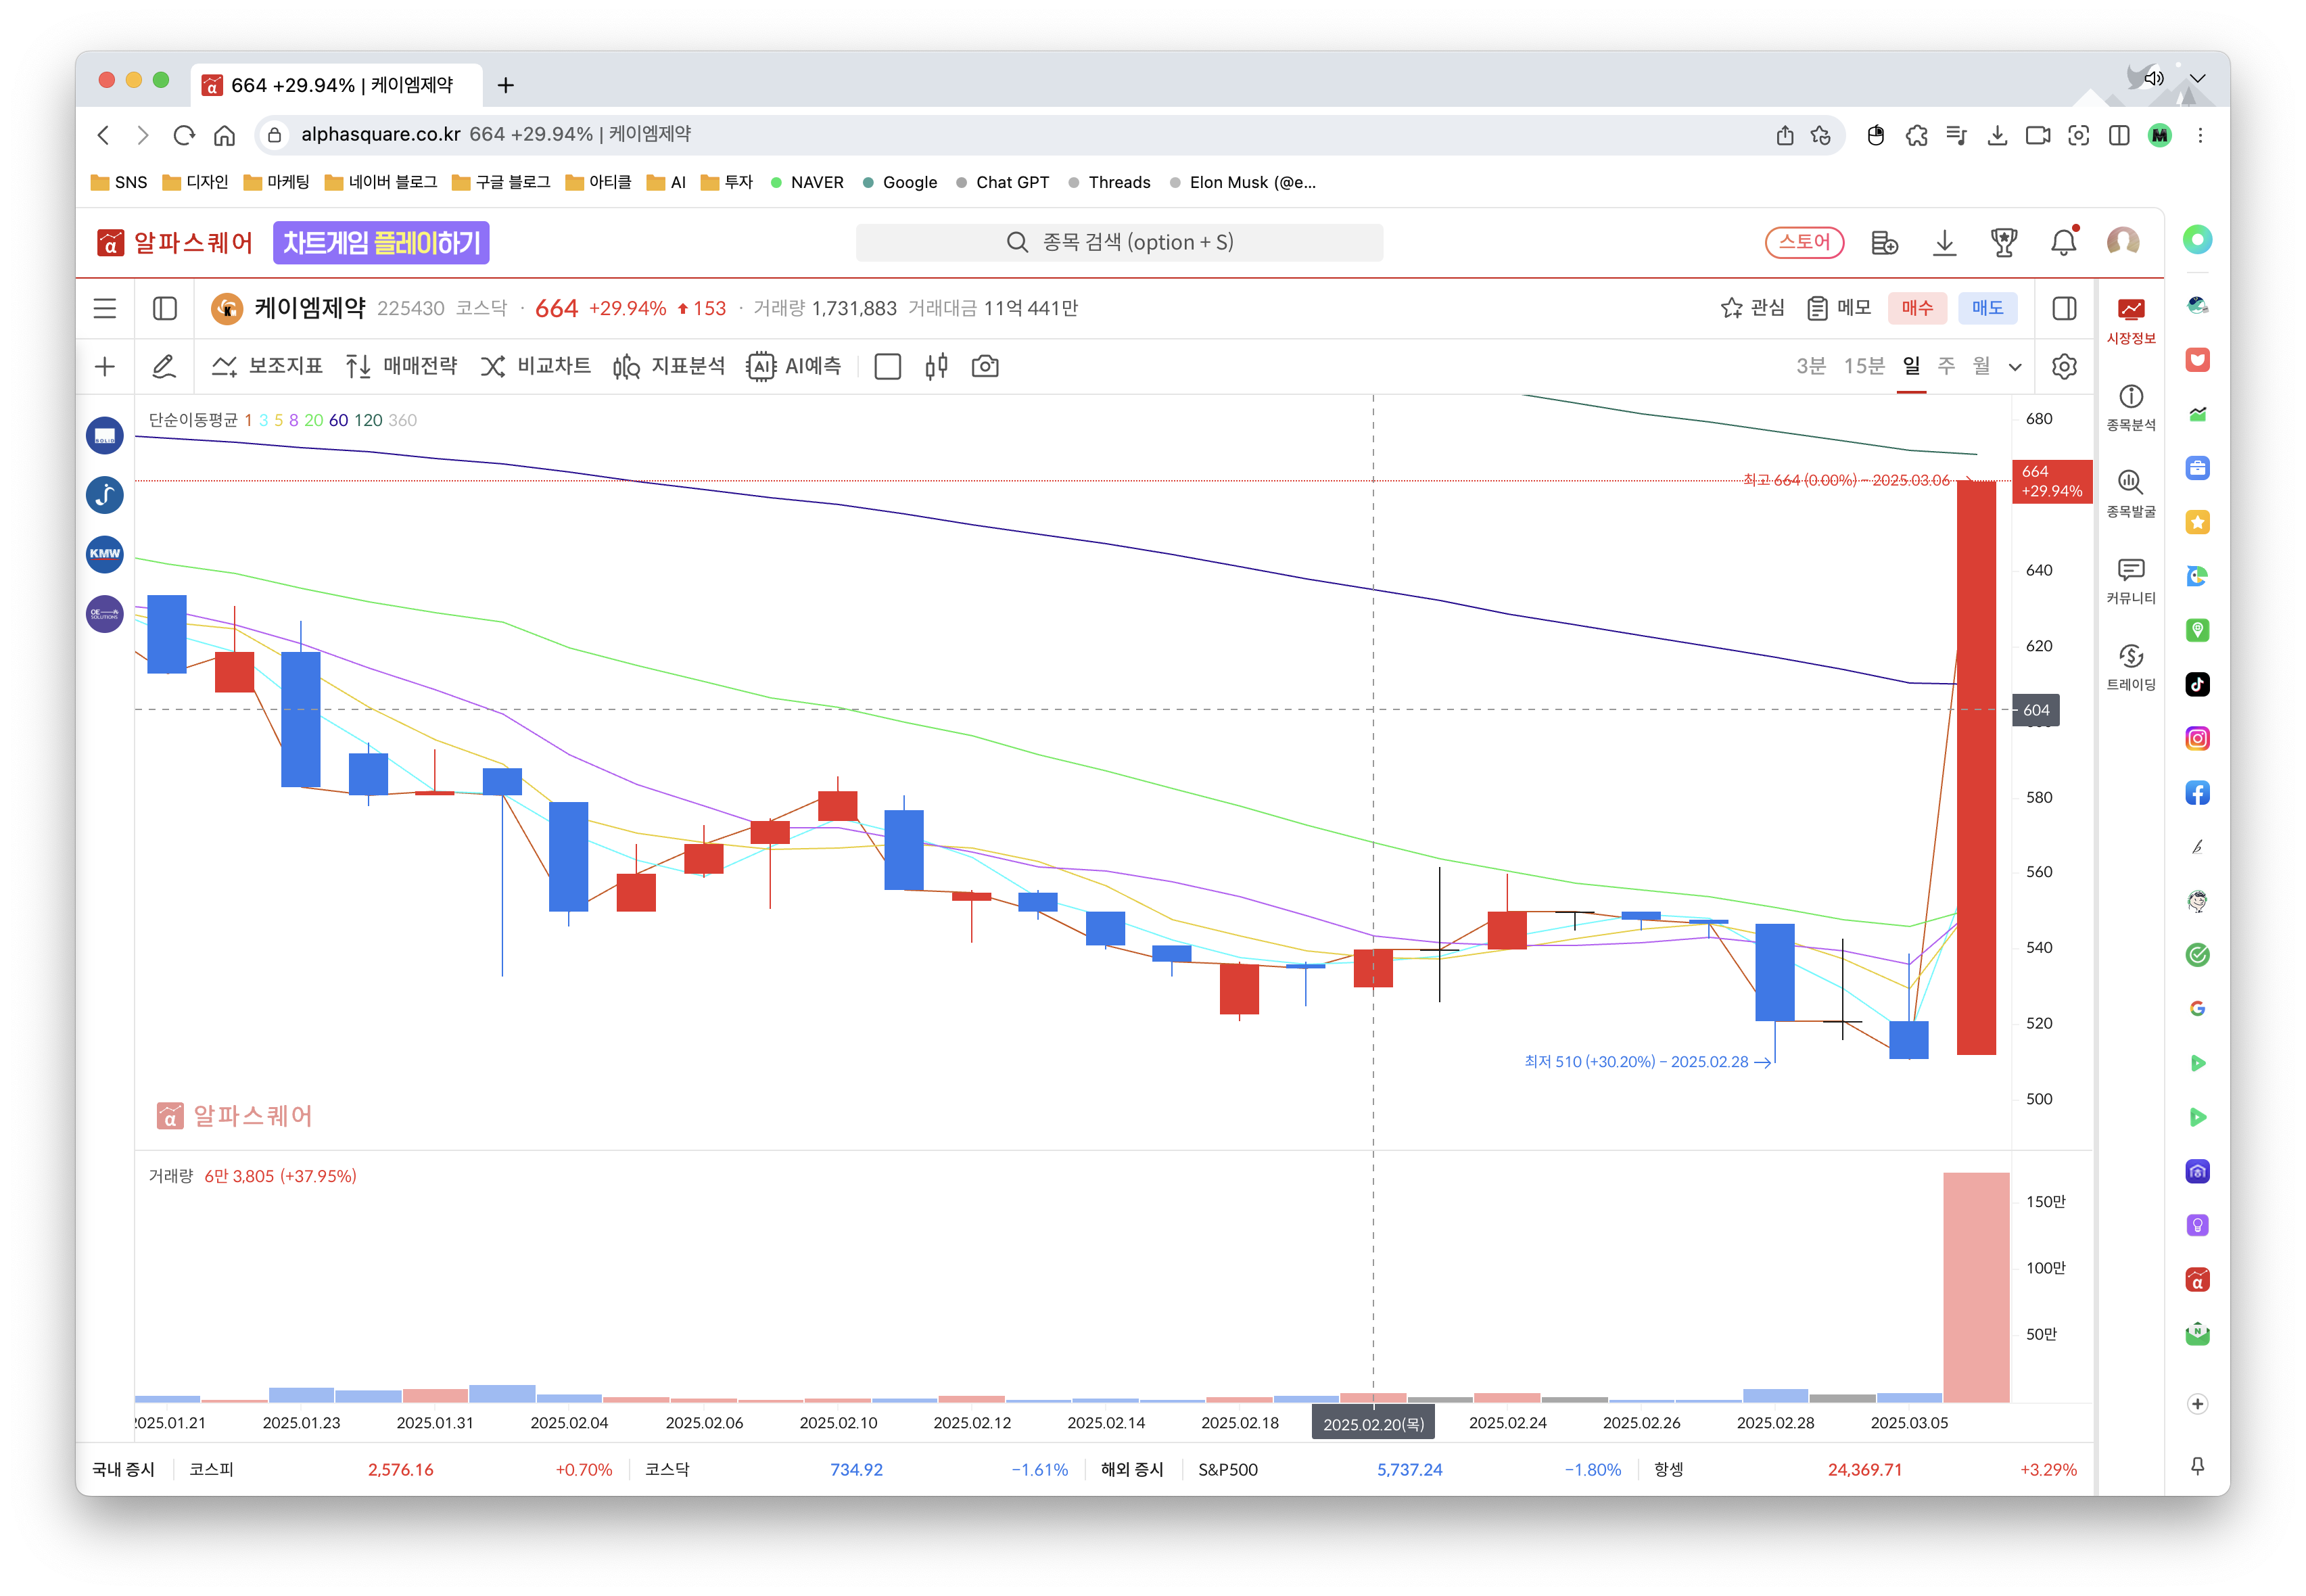This screenshot has width=2306, height=1596.
Task: Open the hamburger menu
Action: tap(105, 309)
